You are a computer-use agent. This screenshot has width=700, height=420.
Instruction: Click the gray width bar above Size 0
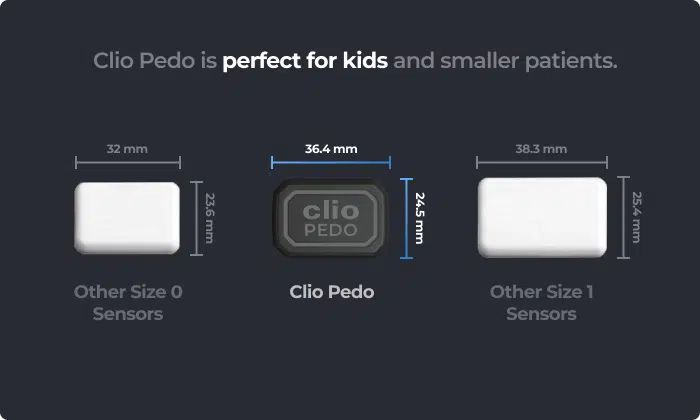(128, 162)
